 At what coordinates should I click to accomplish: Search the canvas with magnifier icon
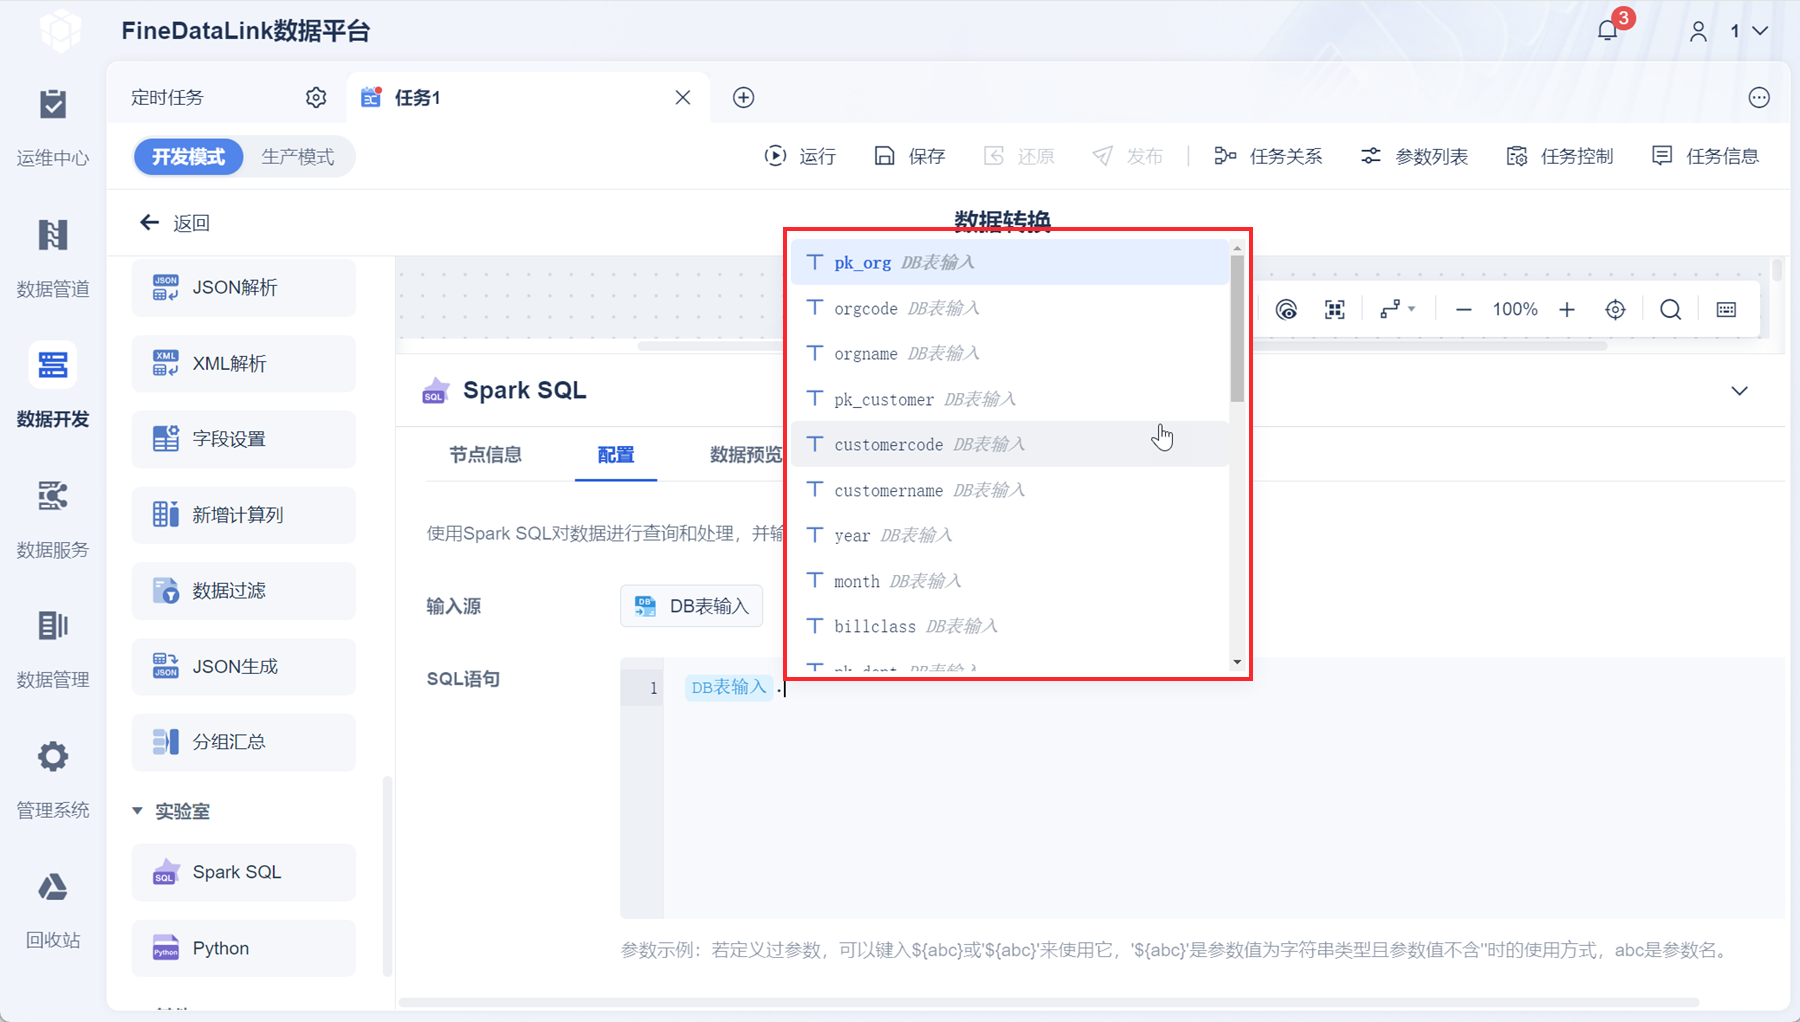(x=1670, y=310)
